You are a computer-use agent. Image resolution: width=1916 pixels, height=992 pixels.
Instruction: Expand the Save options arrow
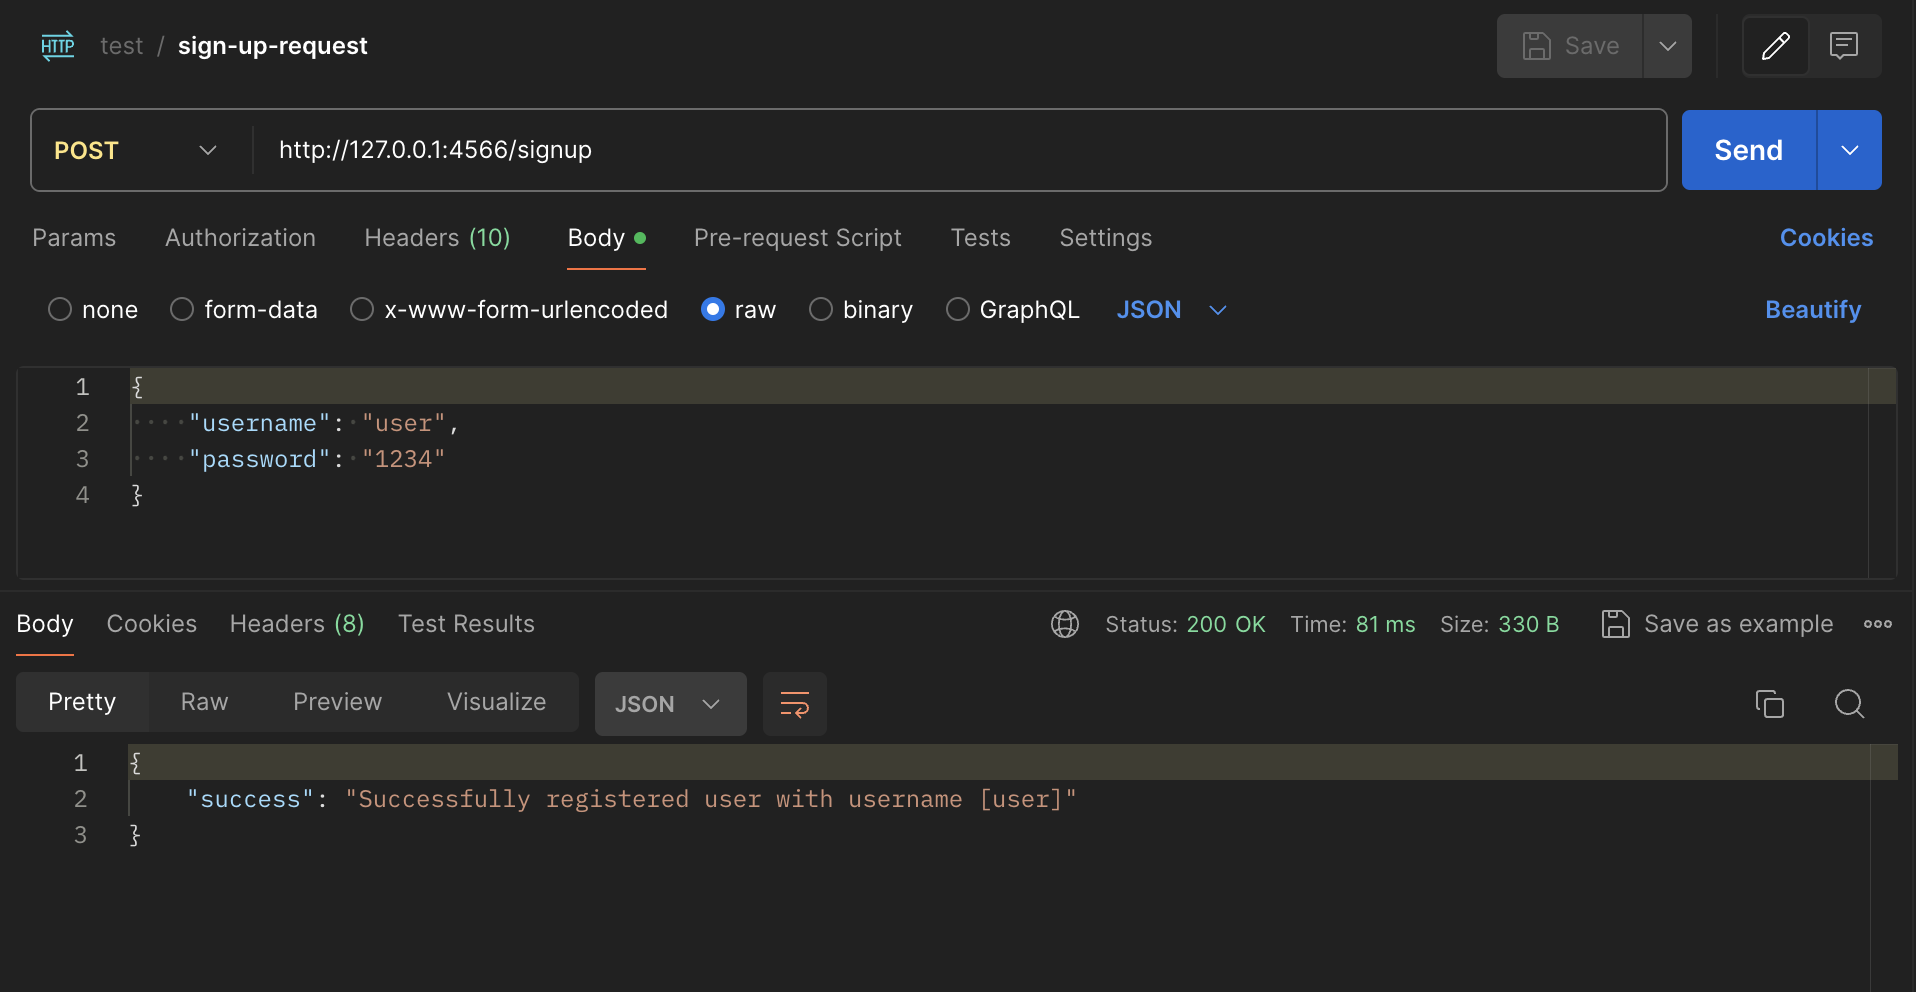(1667, 46)
